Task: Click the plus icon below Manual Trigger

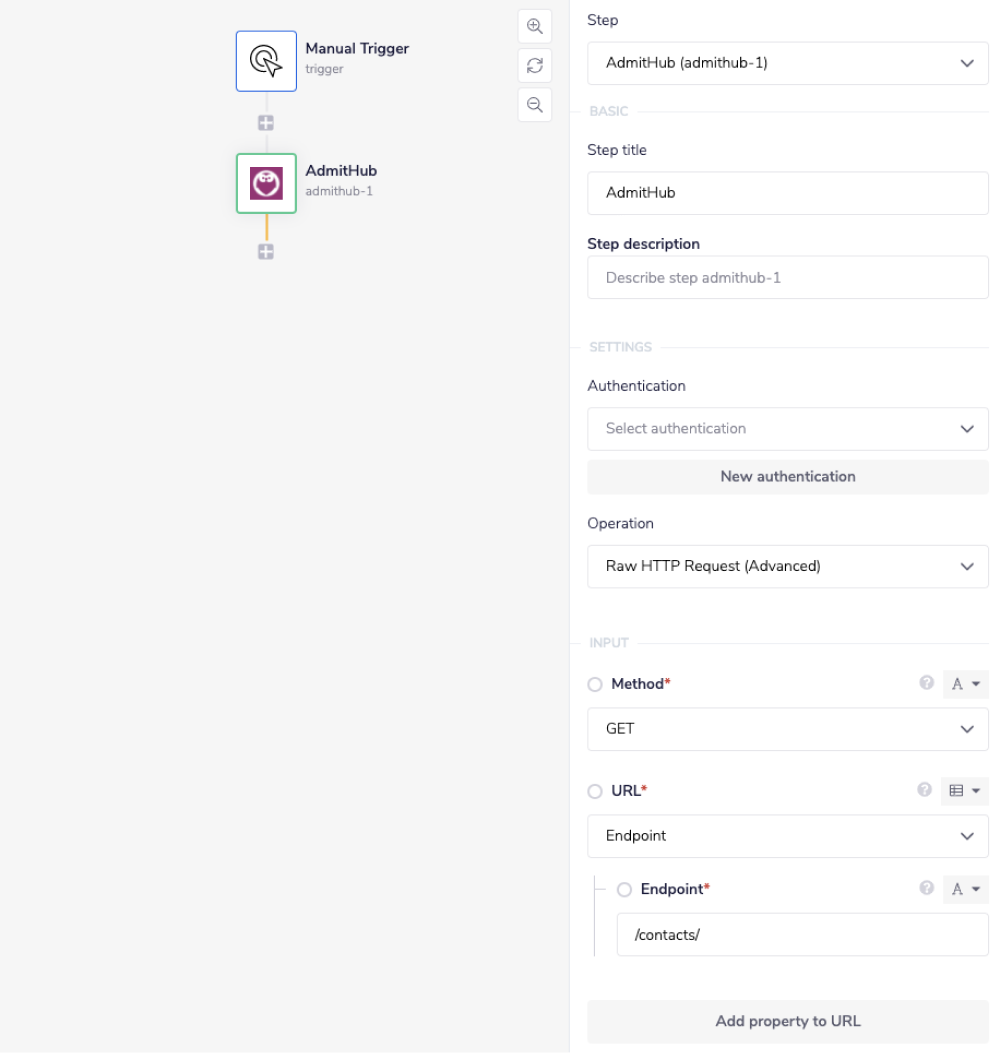Action: click(266, 122)
